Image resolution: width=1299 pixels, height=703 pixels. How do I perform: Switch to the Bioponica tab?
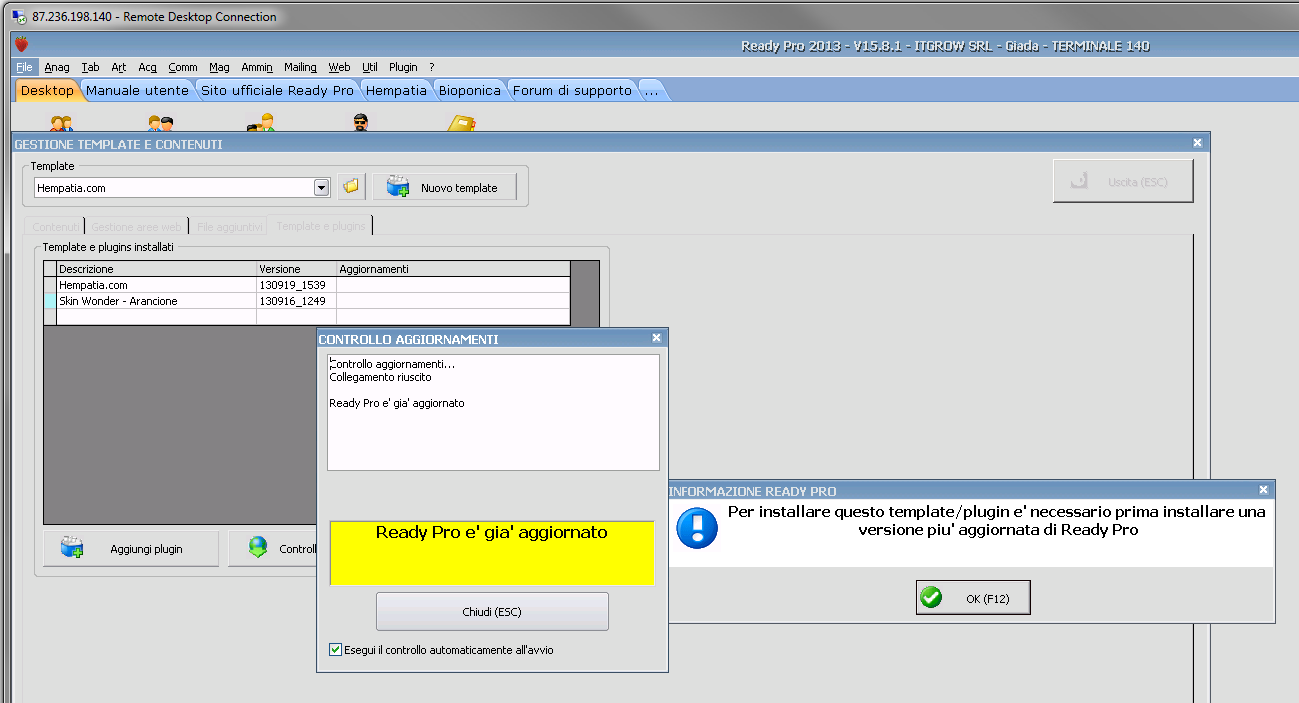469,90
